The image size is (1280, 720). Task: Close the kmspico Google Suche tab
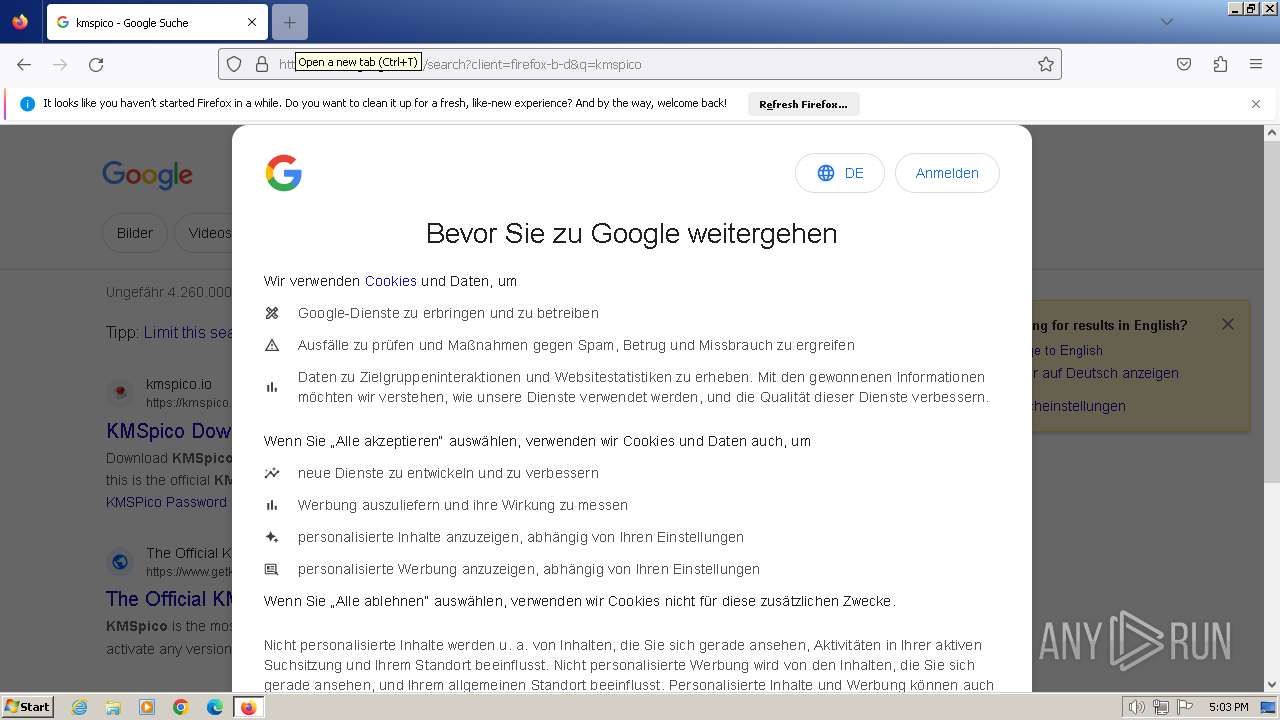tap(252, 22)
